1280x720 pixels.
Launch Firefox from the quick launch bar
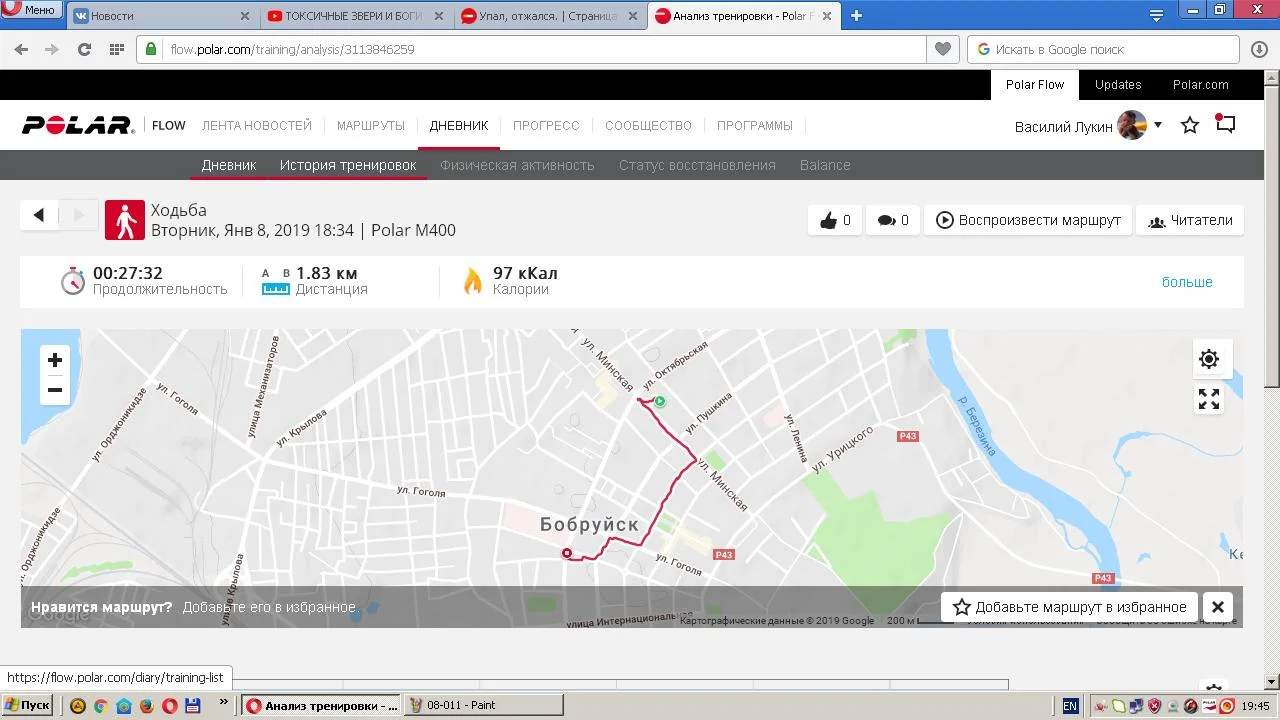click(x=146, y=705)
